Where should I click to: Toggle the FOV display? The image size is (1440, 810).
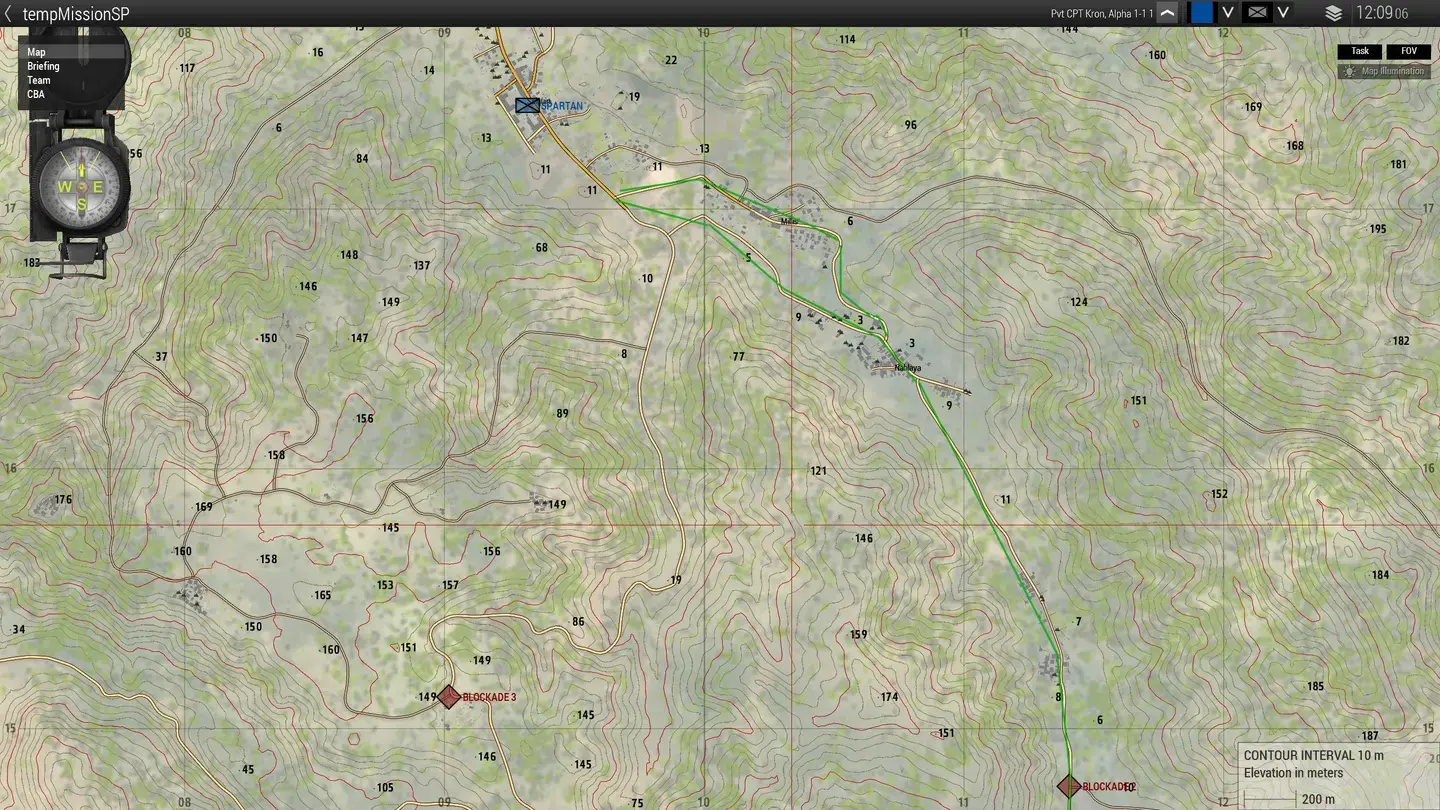(1408, 51)
